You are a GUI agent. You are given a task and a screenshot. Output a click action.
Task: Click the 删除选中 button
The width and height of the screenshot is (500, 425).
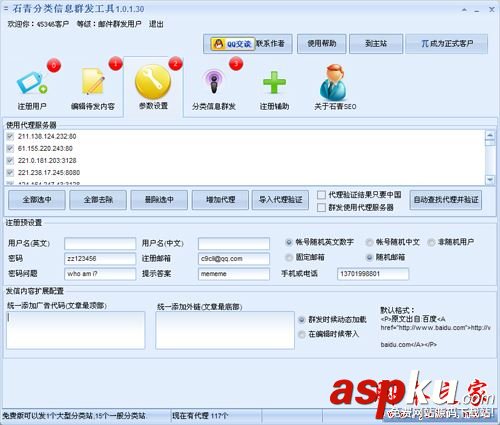(x=159, y=200)
